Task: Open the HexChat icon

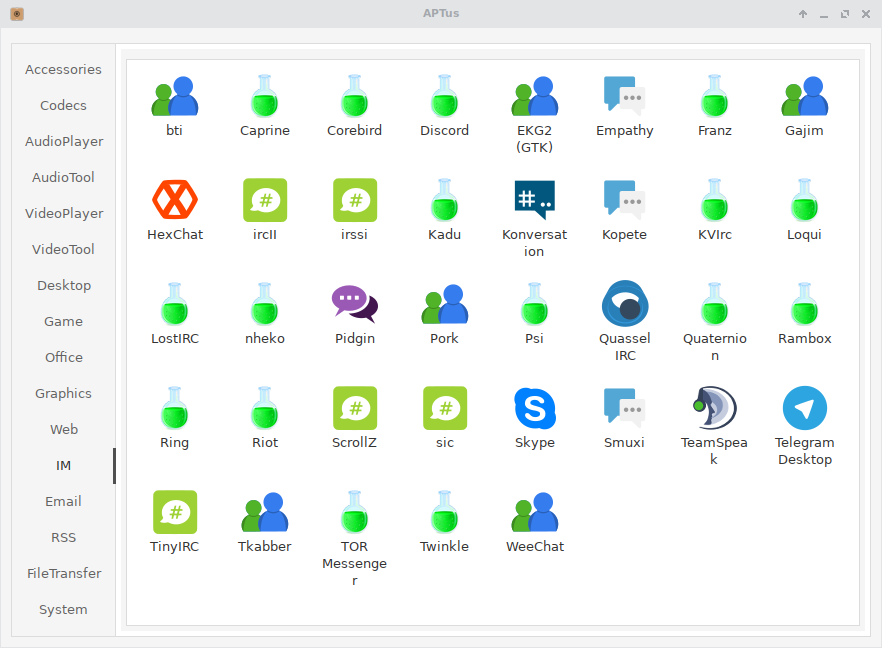Action: click(x=174, y=200)
